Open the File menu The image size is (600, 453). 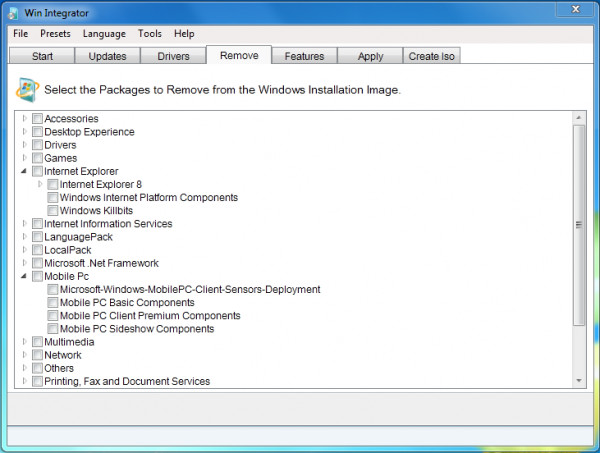[21, 34]
